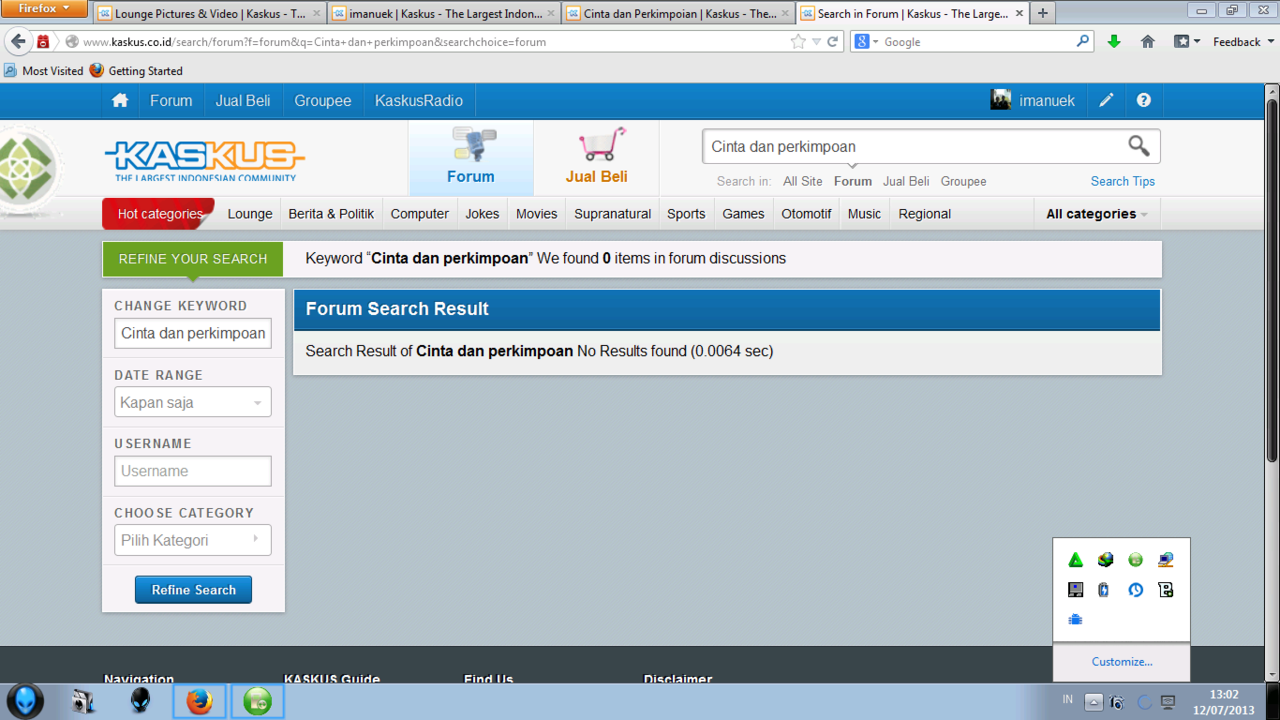Open the bookmarks menu toolbar icon
This screenshot has width=1280, height=720.
pos(1186,42)
